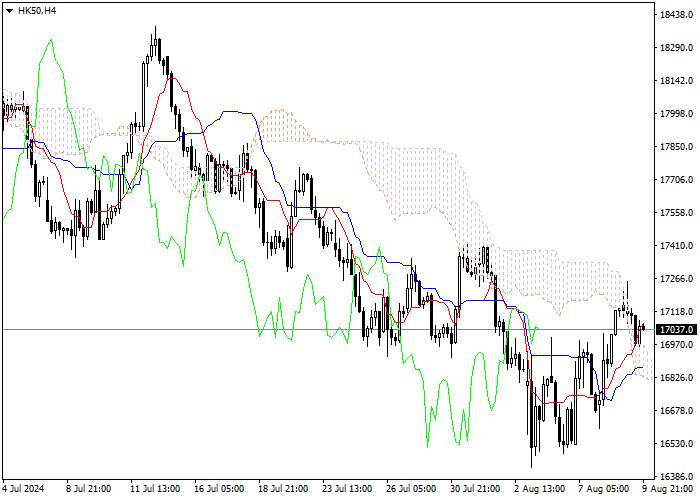The image size is (700, 500).
Task: Click the 8 Jul 21:00 time label
Action: click(x=88, y=489)
